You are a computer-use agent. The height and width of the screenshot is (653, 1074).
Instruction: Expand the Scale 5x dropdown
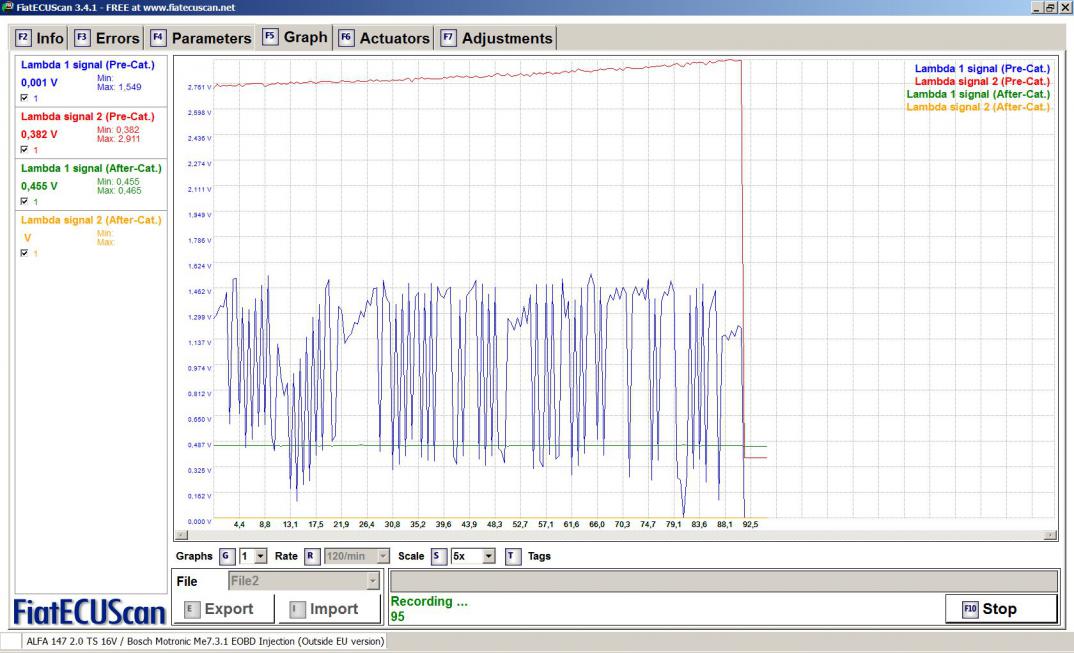pos(489,556)
